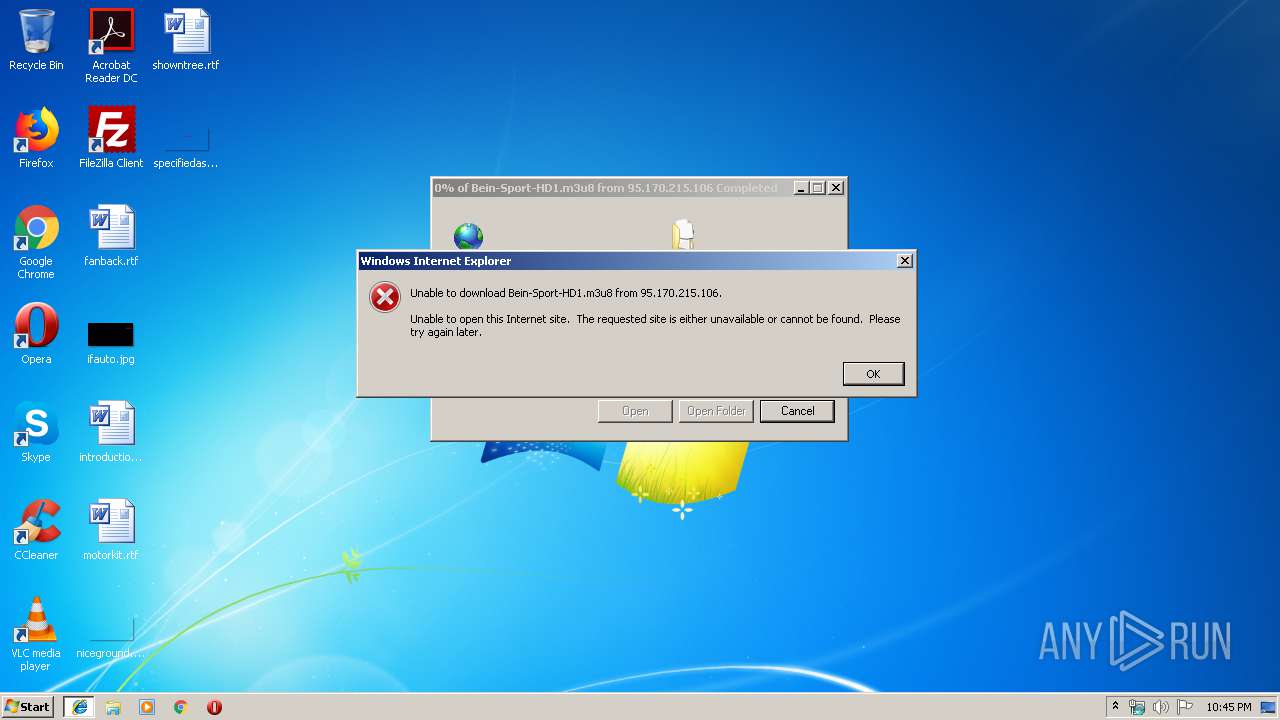
Task: Open the introductio... document icon
Action: point(111,432)
